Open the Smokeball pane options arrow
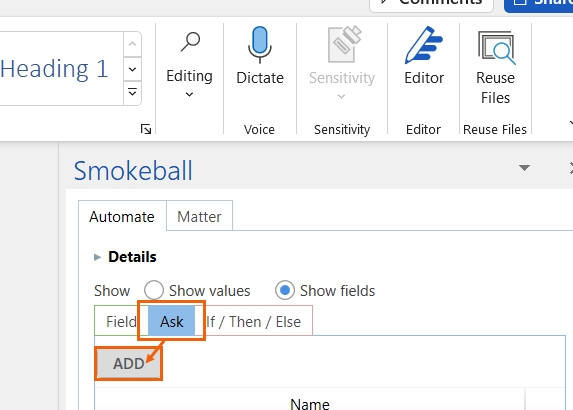Image resolution: width=573 pixels, height=410 pixels. click(524, 168)
